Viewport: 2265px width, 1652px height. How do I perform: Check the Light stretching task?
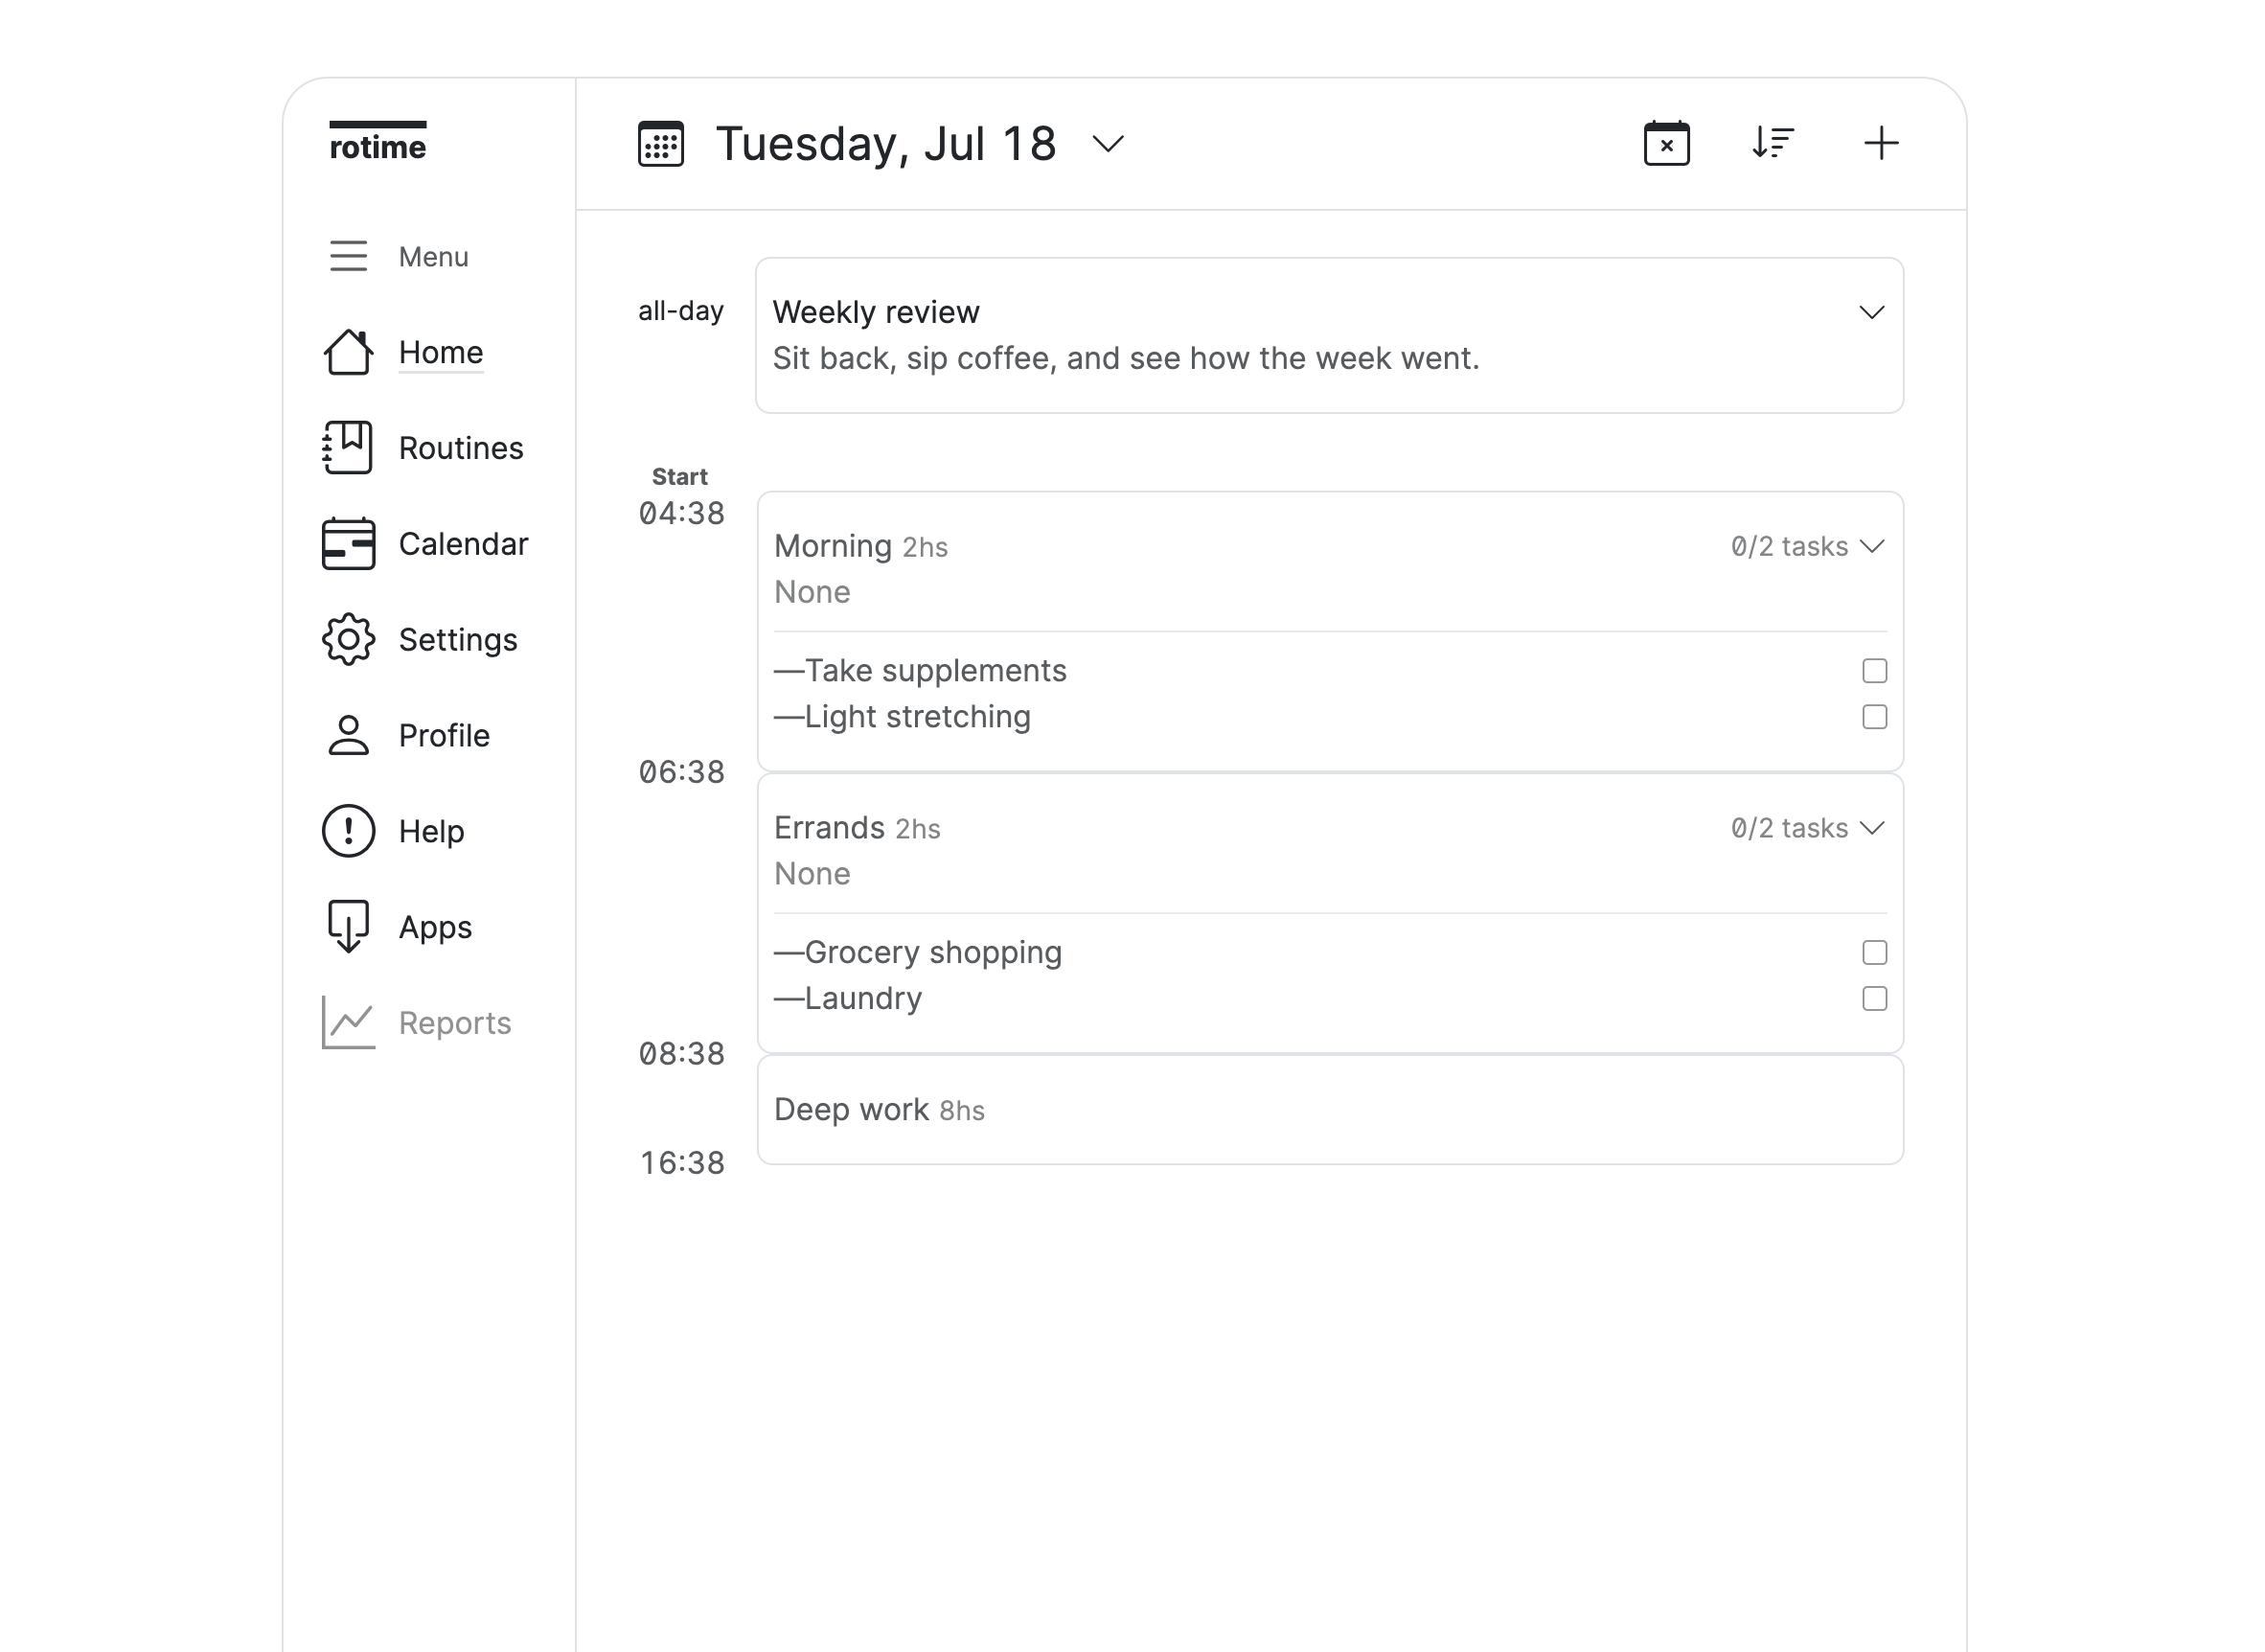coord(1875,717)
